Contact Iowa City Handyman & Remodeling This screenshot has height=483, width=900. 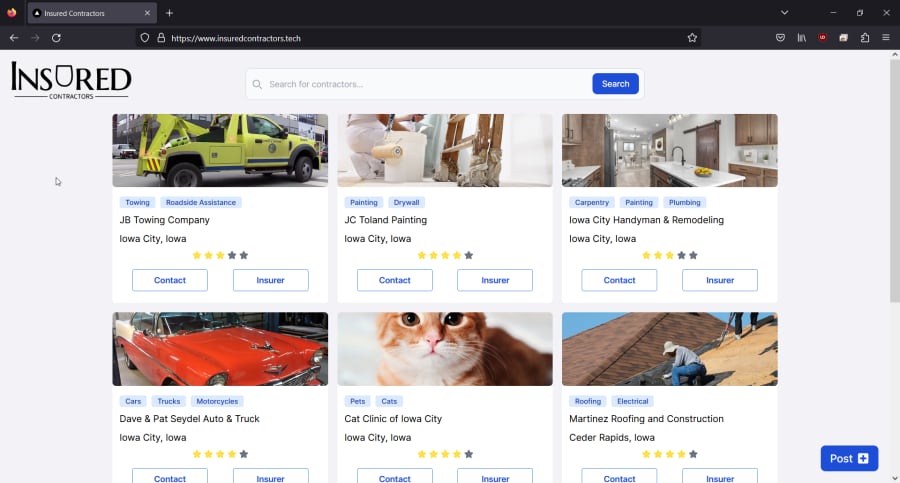point(619,280)
